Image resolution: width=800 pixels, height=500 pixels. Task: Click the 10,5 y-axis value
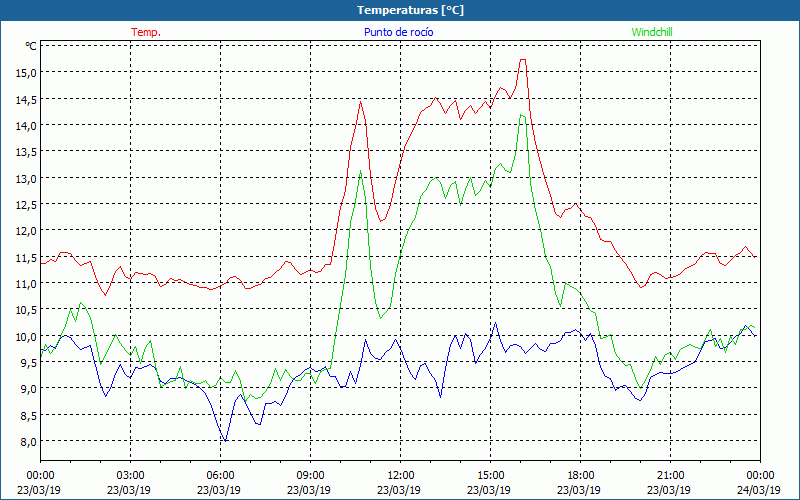pyautogui.click(x=26, y=310)
